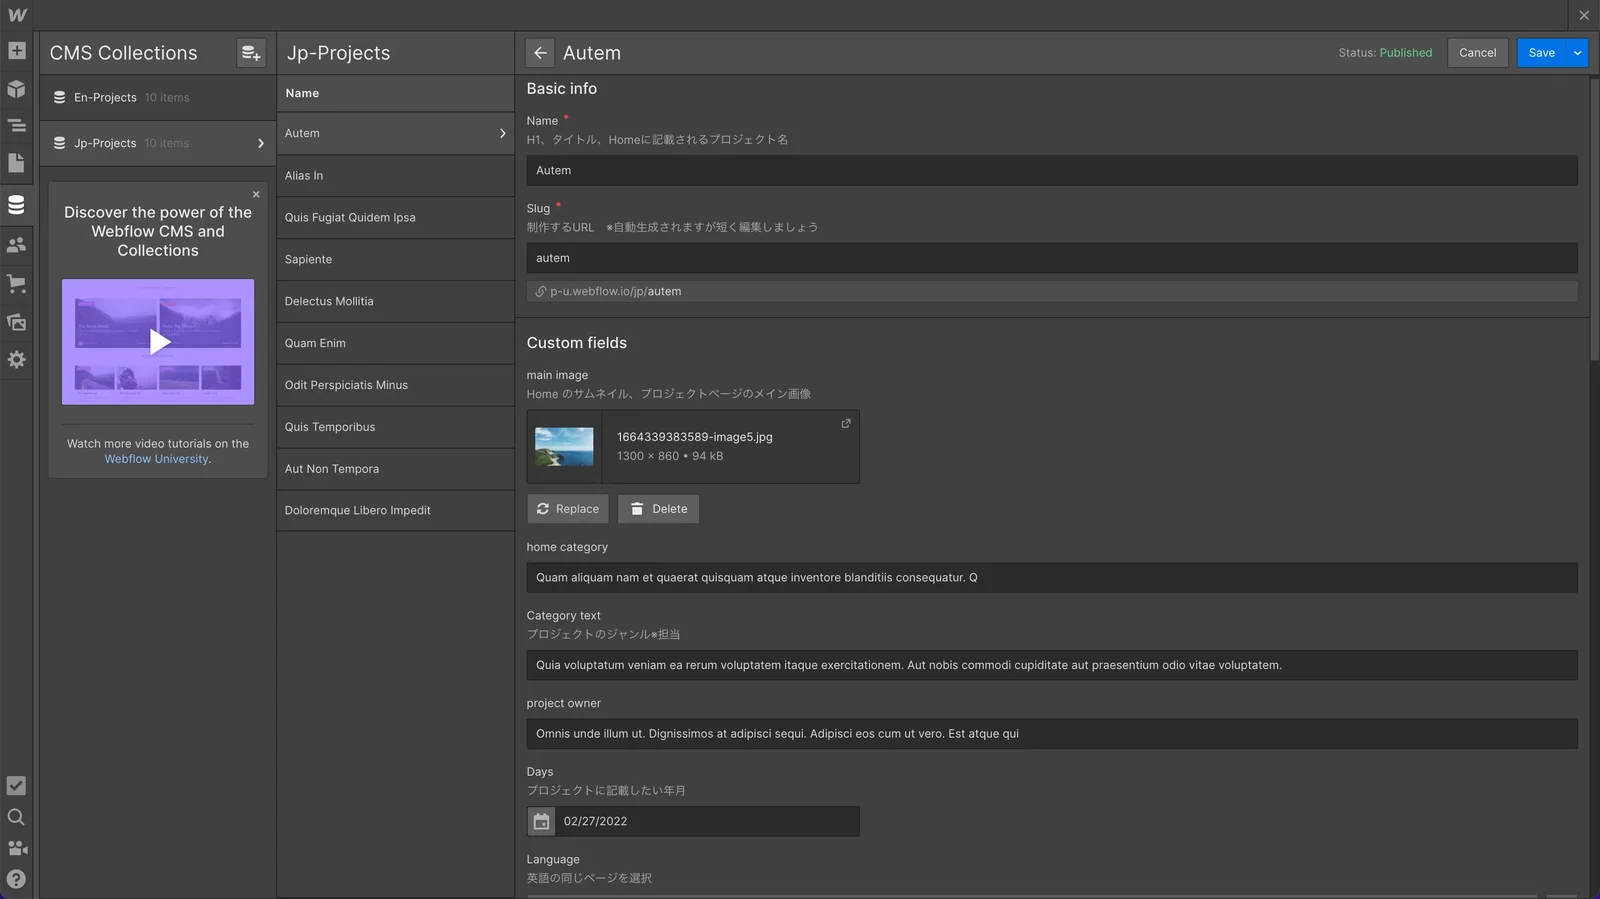Open the Alias In item
The image size is (1600, 899).
pos(395,176)
